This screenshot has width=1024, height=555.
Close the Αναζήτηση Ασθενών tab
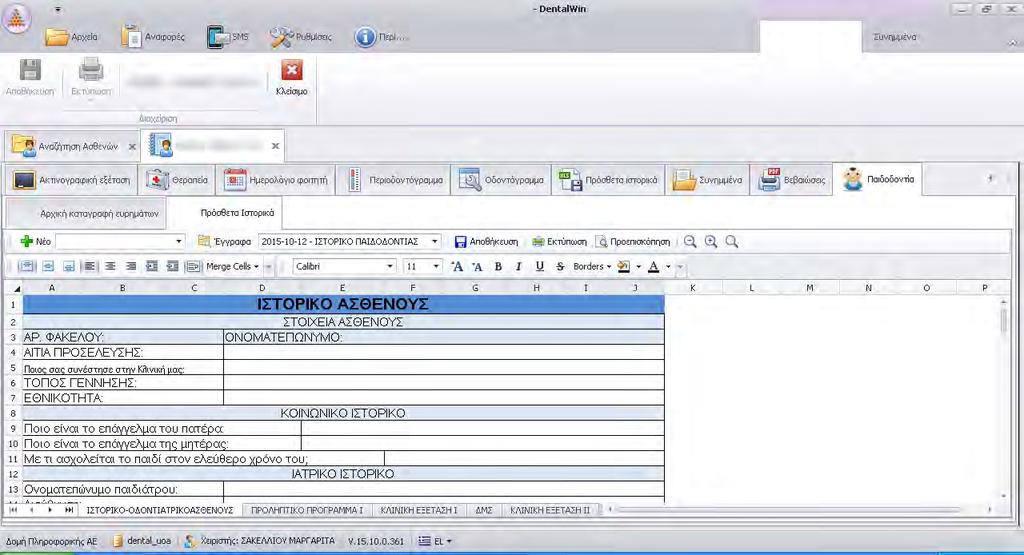(132, 147)
